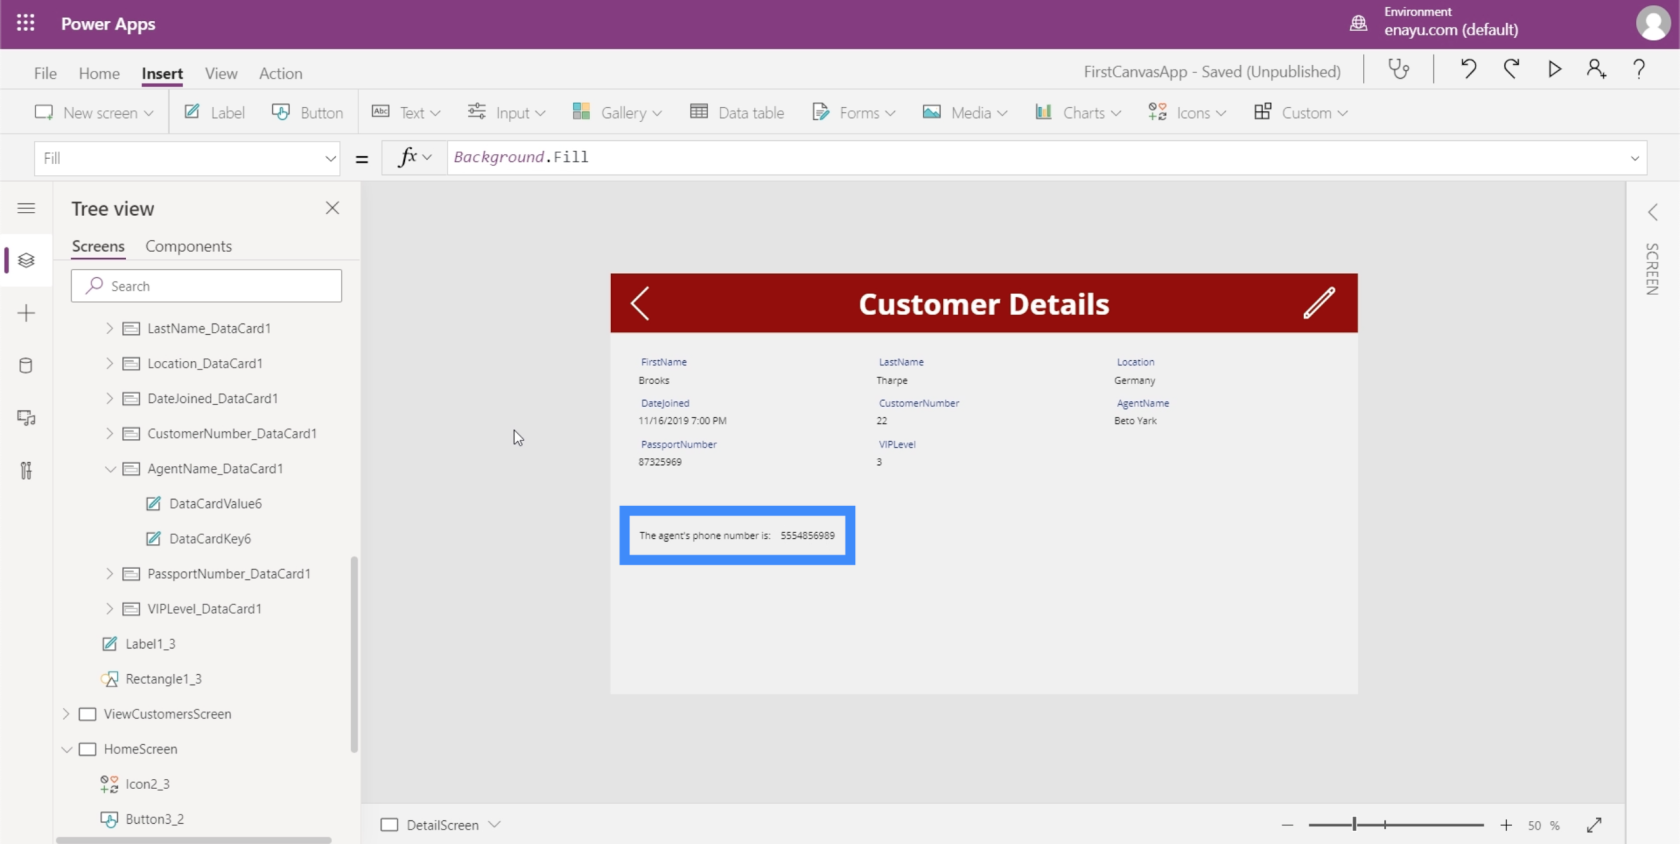Image resolution: width=1680 pixels, height=844 pixels.
Task: Redo the last action
Action: pyautogui.click(x=1511, y=69)
